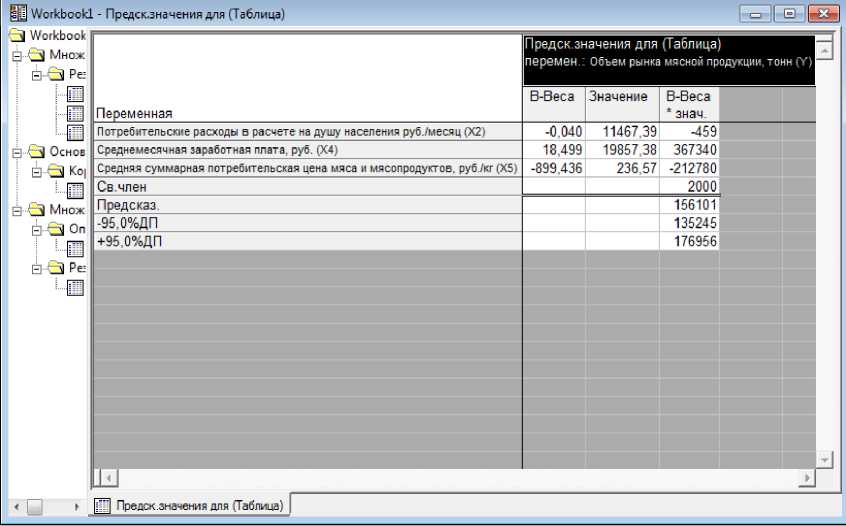Open the first spreadsheet icon below the top Рез folder
The image size is (846, 526).
[x=75, y=94]
